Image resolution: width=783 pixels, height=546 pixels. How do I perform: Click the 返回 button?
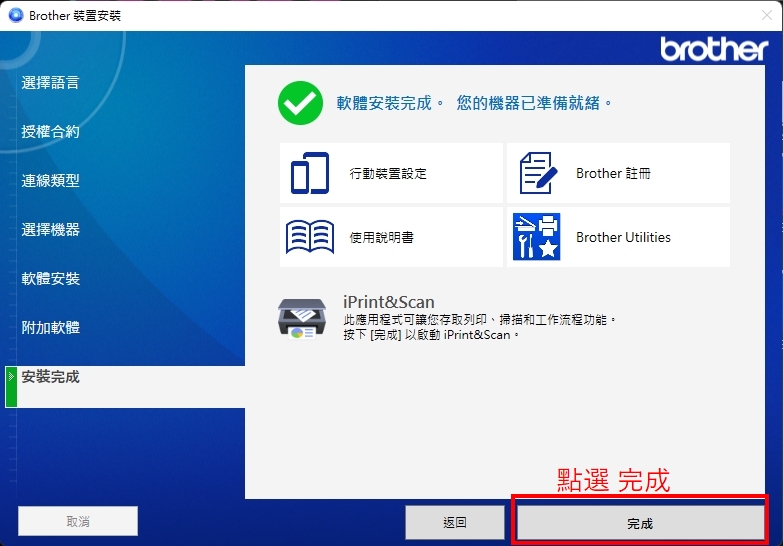click(x=454, y=523)
